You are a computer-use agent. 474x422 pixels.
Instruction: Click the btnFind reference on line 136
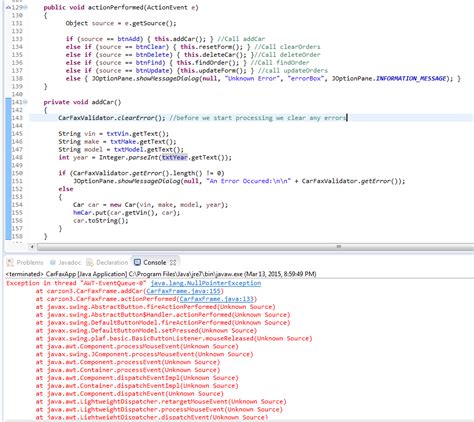(x=150, y=63)
